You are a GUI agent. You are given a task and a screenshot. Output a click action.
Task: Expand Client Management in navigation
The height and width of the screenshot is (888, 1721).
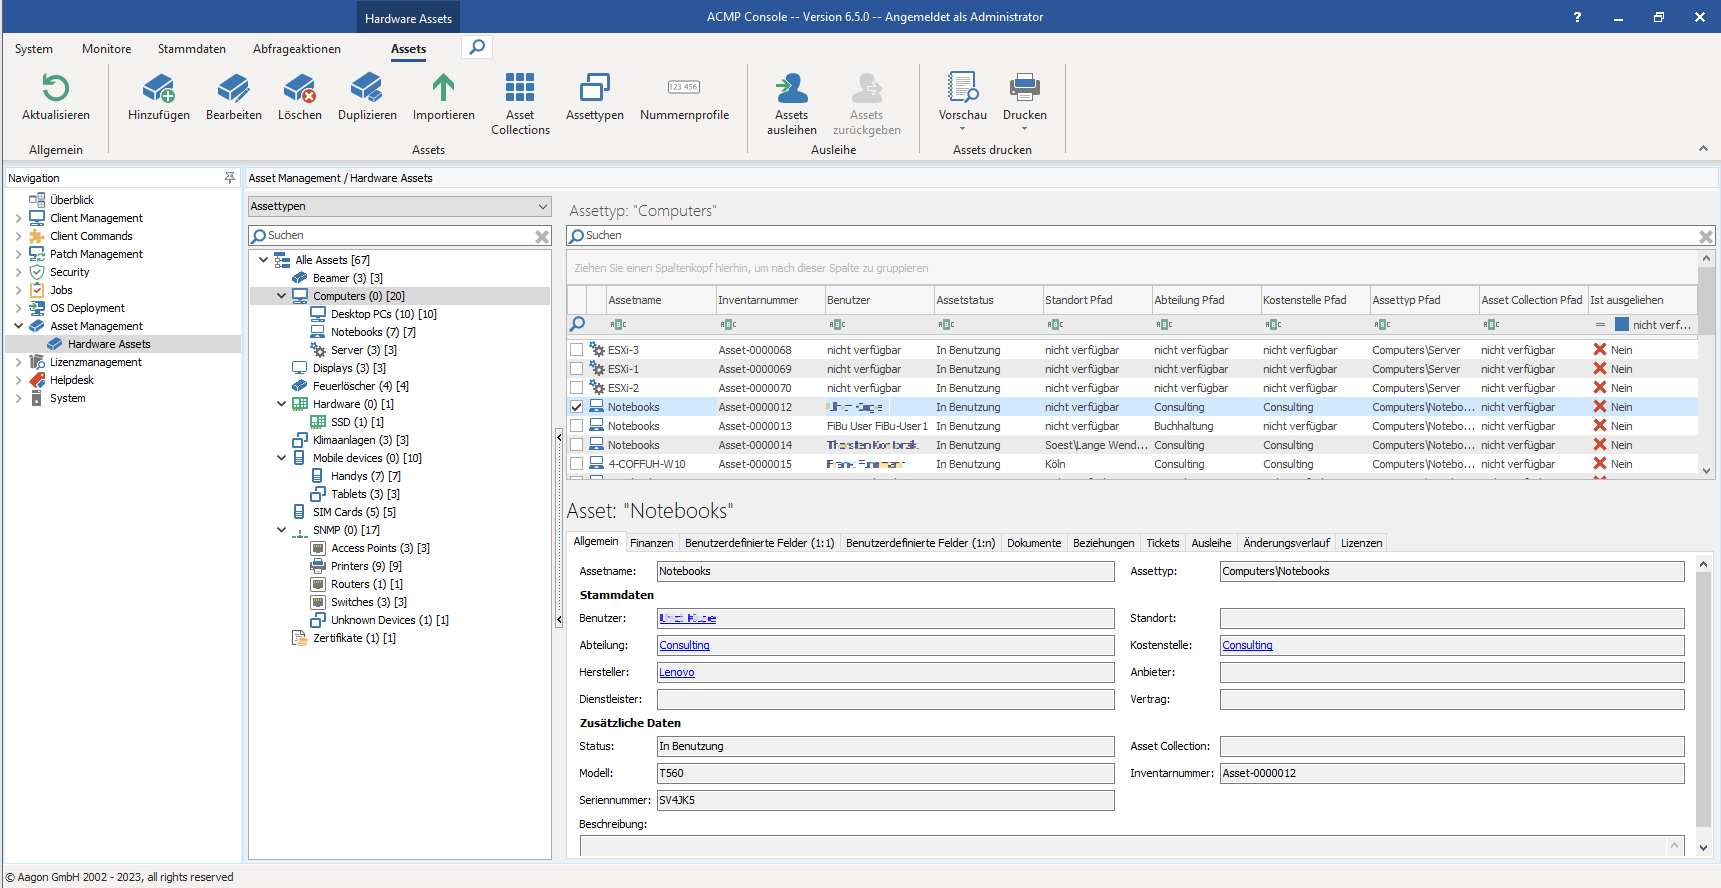click(x=18, y=218)
